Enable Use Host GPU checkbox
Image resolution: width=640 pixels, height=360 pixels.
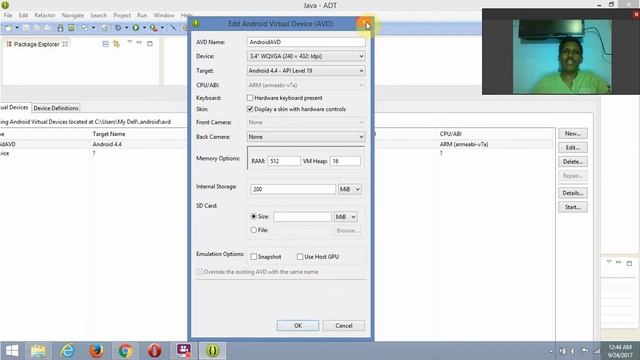click(x=300, y=257)
